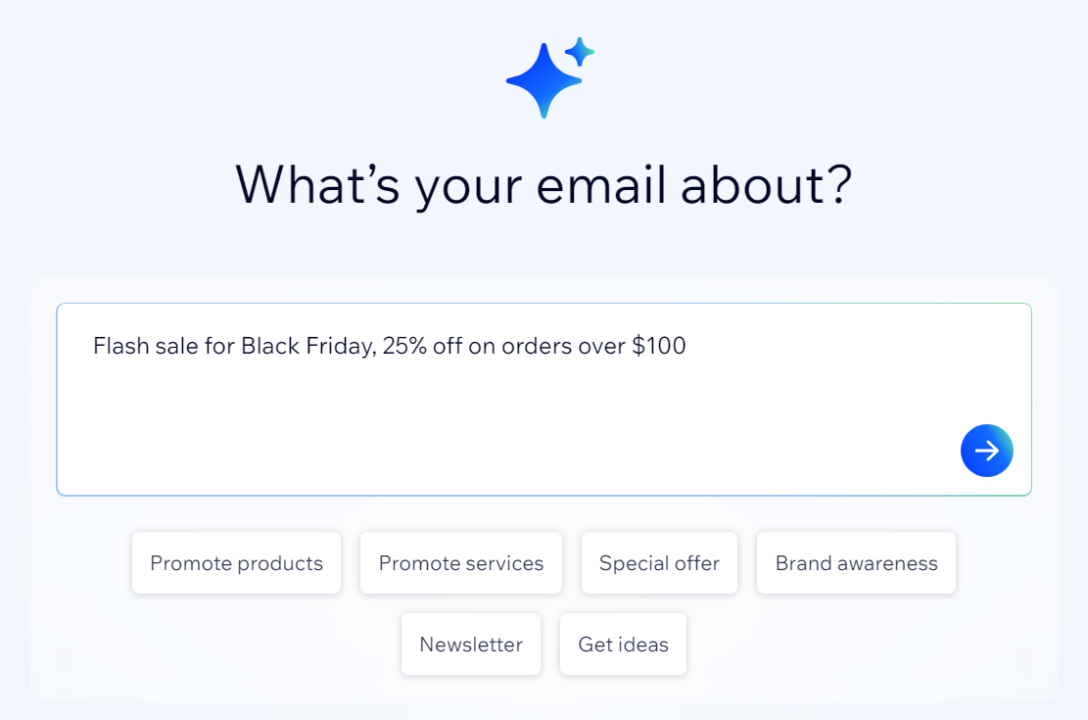The width and height of the screenshot is (1088, 720).
Task: Click the small sparkle star beside the logo
Action: tap(579, 51)
